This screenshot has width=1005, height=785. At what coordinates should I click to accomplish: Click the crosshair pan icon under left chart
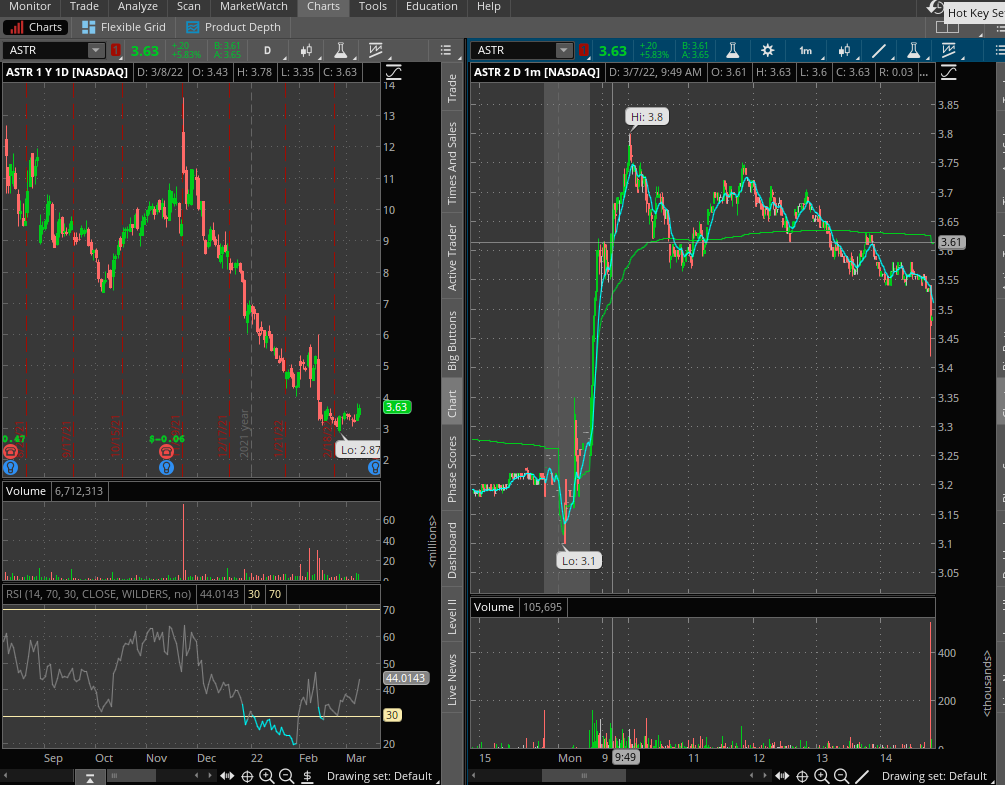tap(247, 776)
